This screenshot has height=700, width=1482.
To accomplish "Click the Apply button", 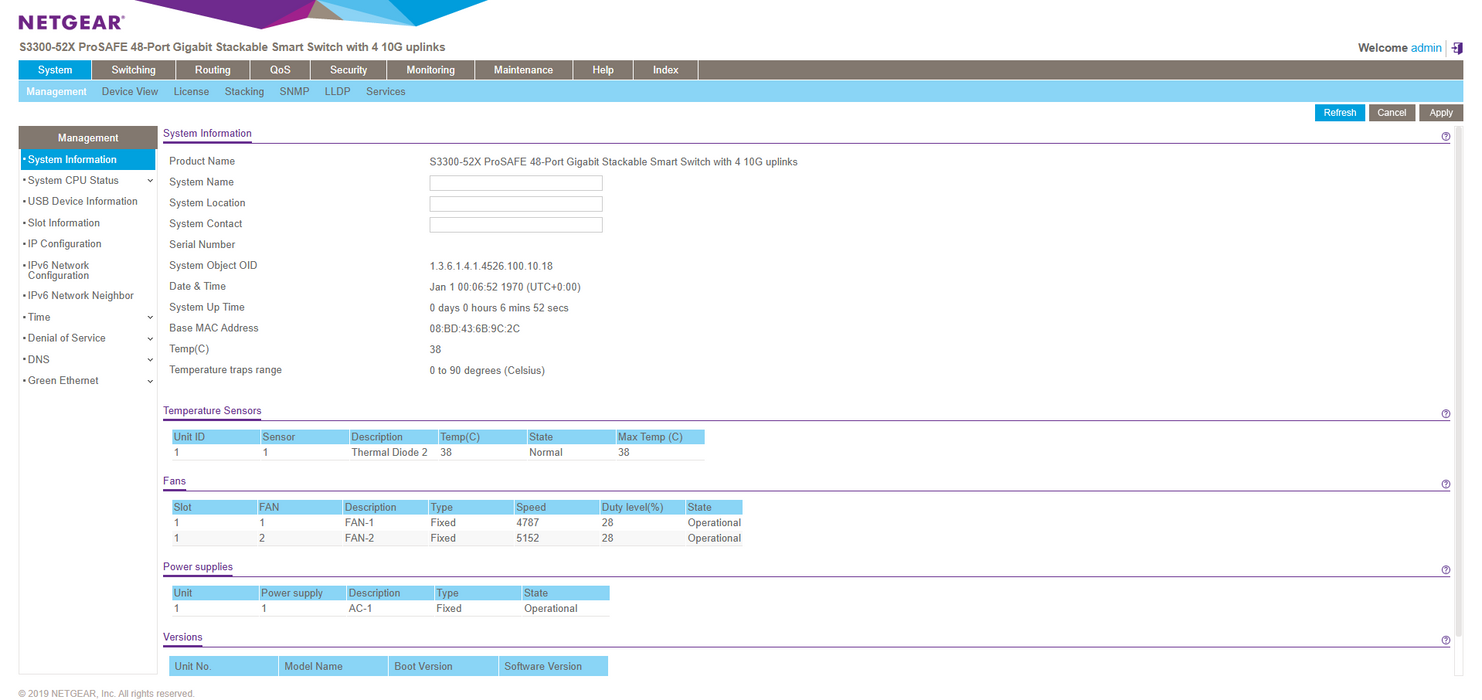I will point(1441,113).
